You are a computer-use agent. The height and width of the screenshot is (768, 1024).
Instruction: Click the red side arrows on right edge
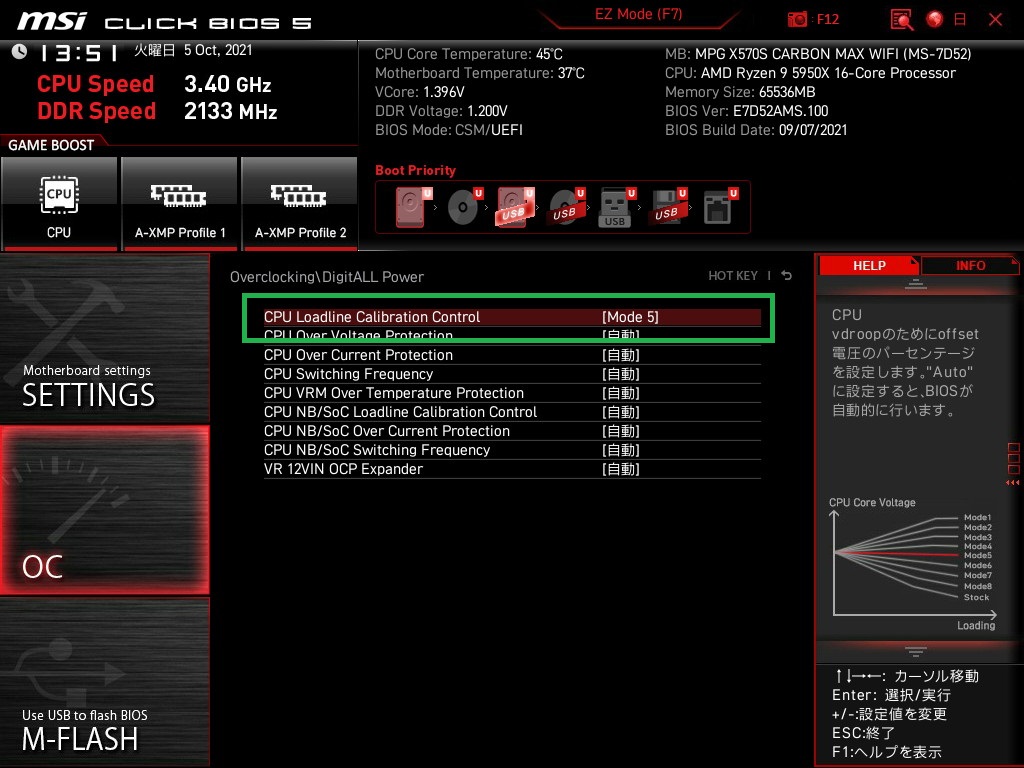point(1013,483)
